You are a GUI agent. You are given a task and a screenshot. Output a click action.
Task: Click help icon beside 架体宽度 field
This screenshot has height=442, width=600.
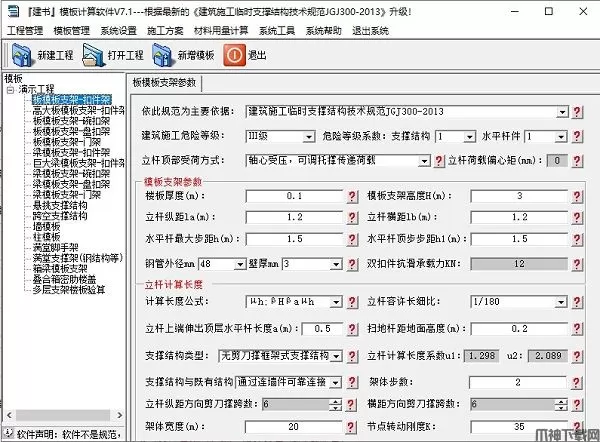point(351,427)
